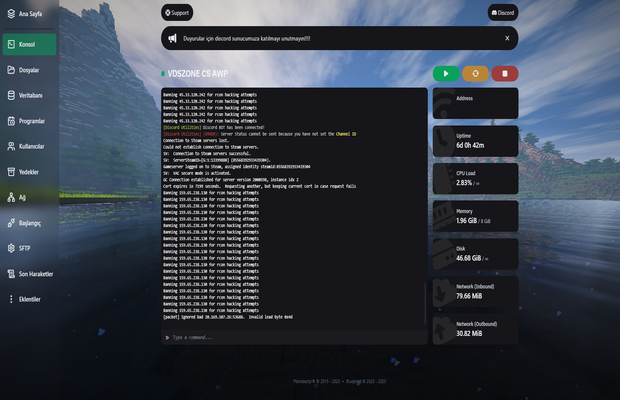Open Dosyalar file manager
Viewport: 620px width, 400px height.
(29, 70)
